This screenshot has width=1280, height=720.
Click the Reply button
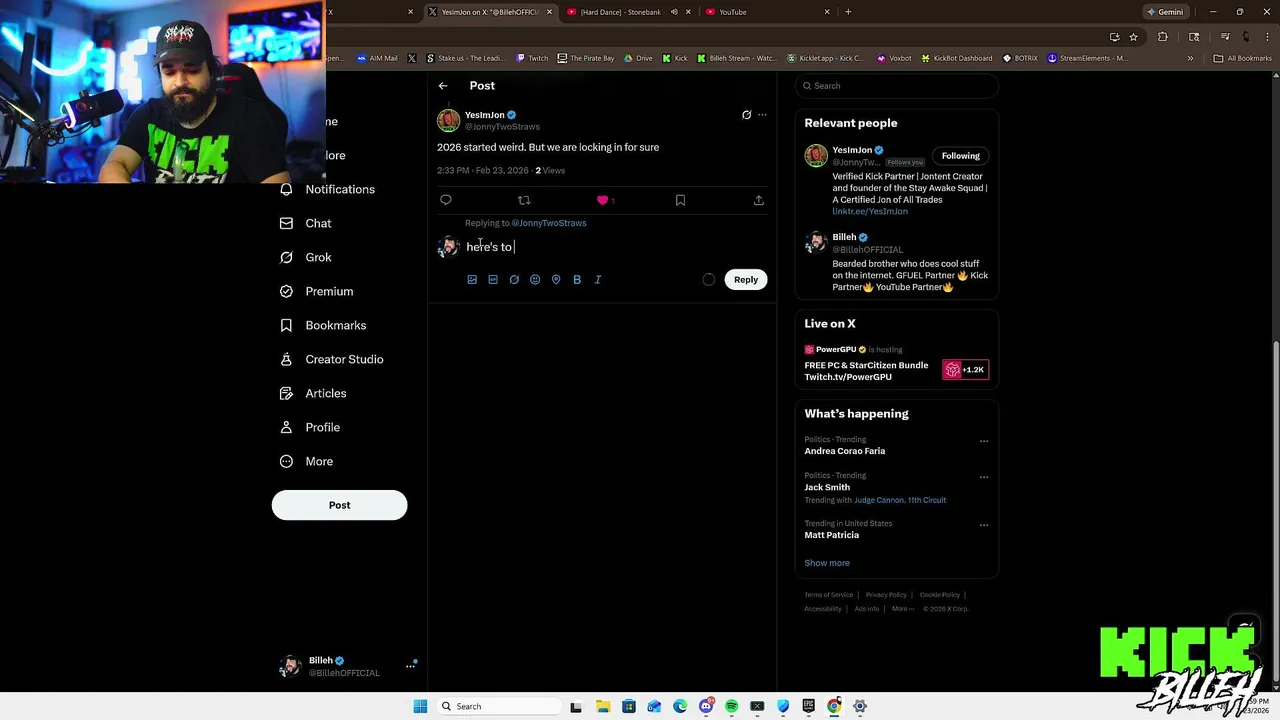[x=746, y=280]
